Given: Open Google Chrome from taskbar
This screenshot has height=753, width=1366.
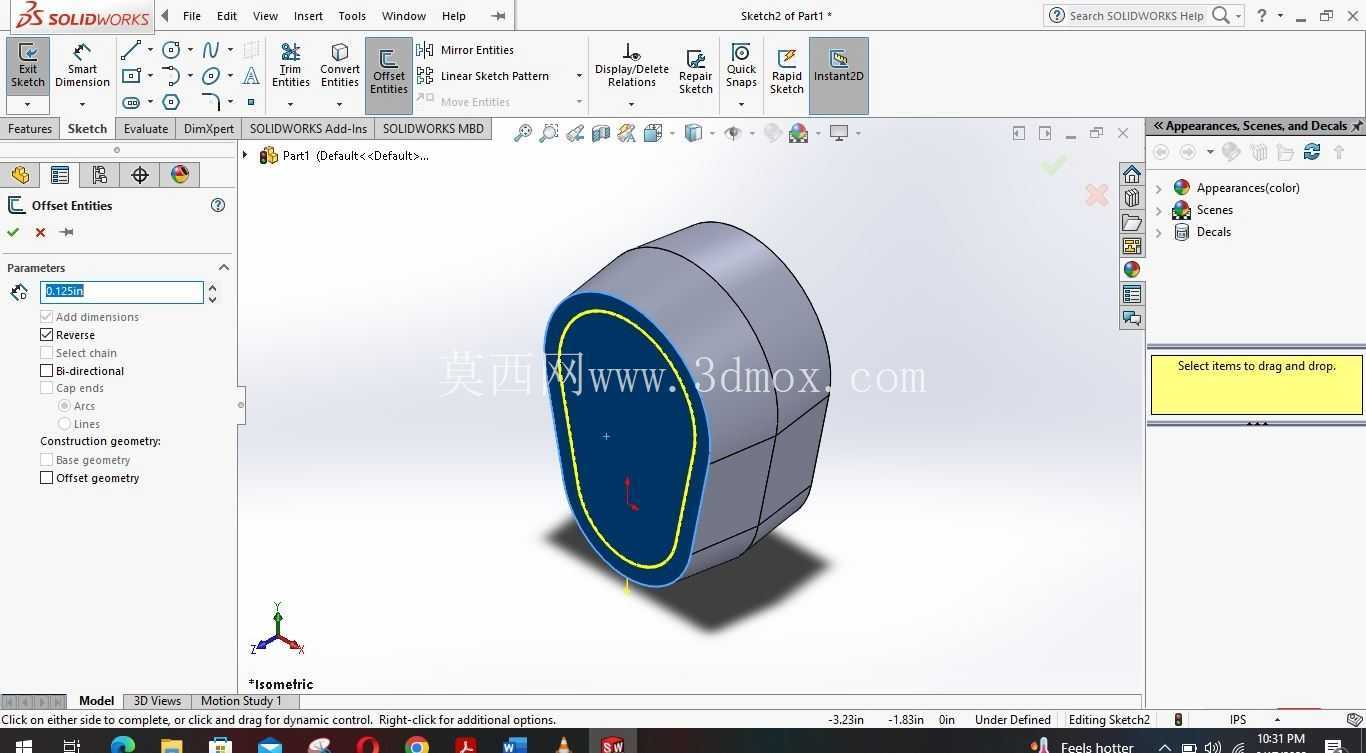Looking at the screenshot, I should pyautogui.click(x=416, y=745).
